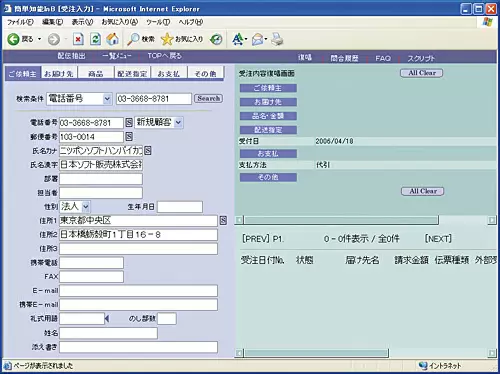Viewport: 500px width, 374px height.
Task: Click the text size A icon
Action: point(237,39)
